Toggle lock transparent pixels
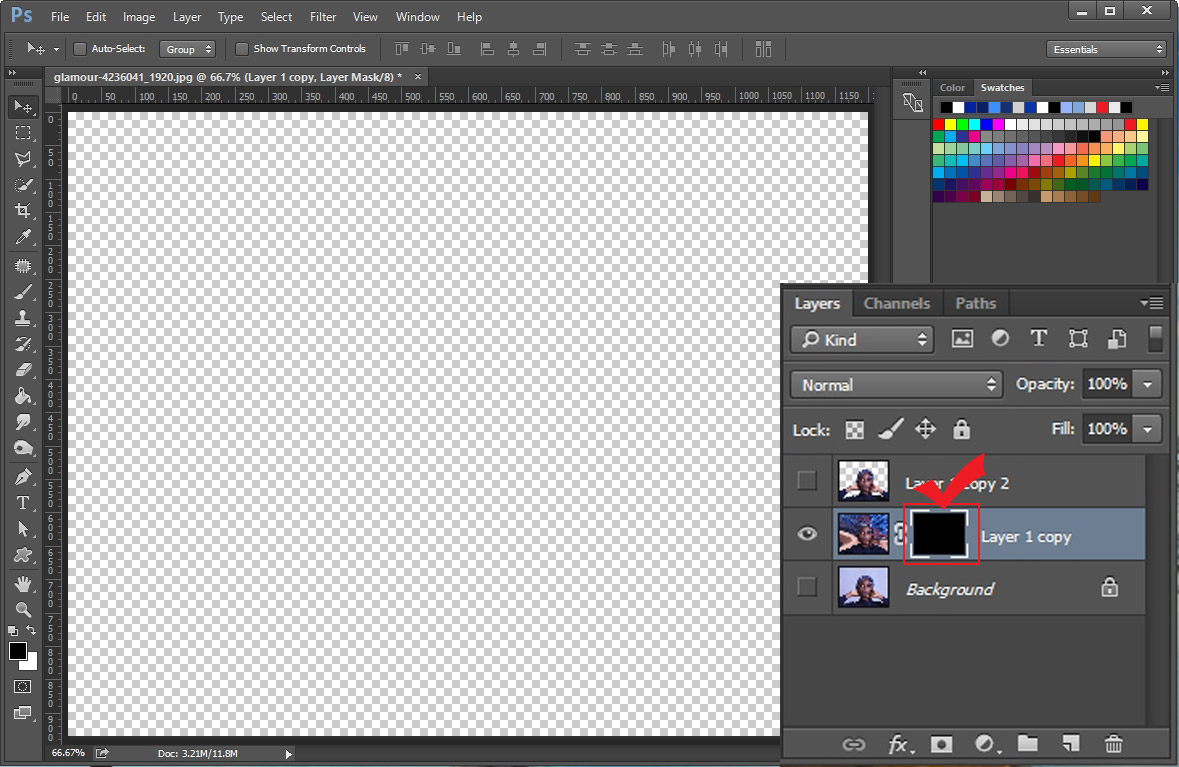The image size is (1179, 767). [854, 429]
